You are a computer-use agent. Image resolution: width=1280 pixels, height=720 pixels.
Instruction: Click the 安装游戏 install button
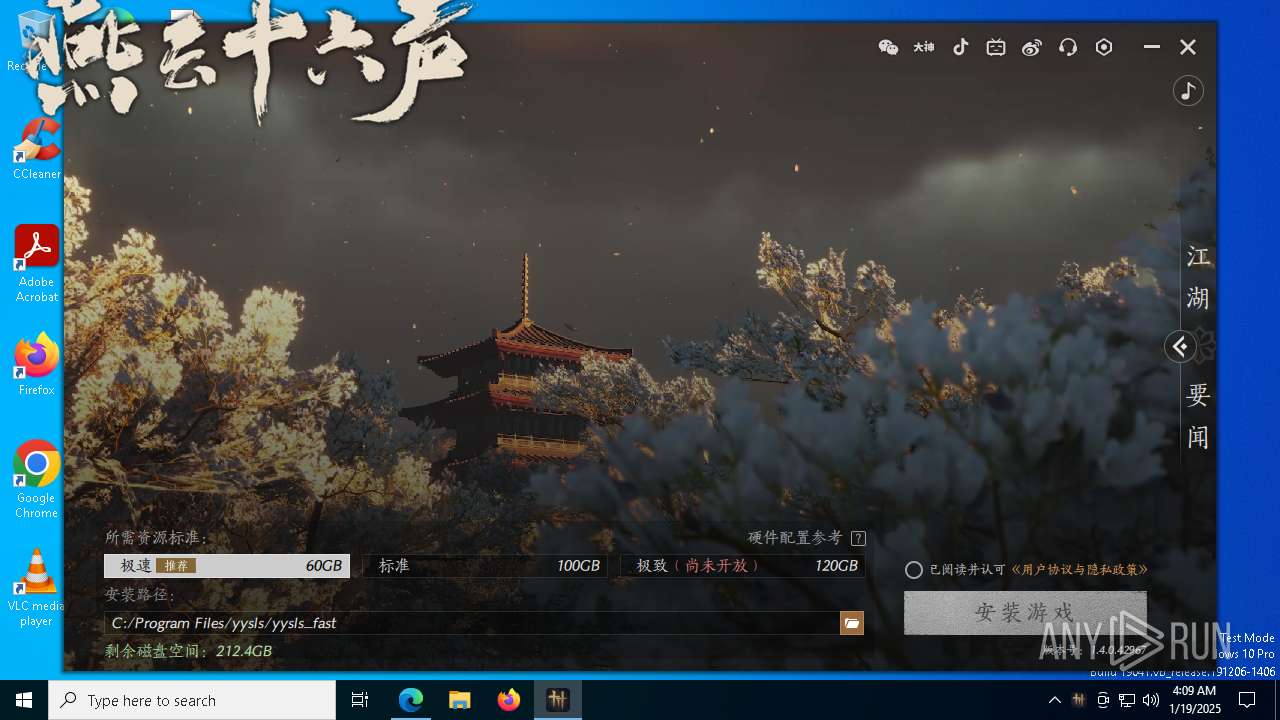[x=1025, y=613]
